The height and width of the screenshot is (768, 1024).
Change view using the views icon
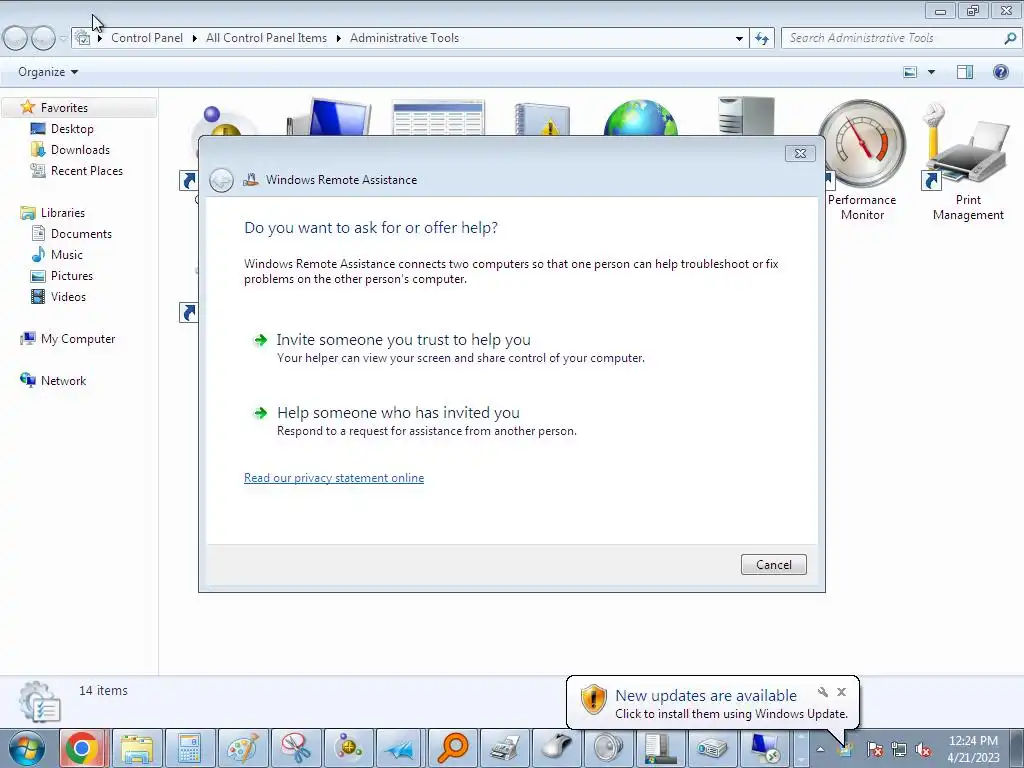point(910,72)
